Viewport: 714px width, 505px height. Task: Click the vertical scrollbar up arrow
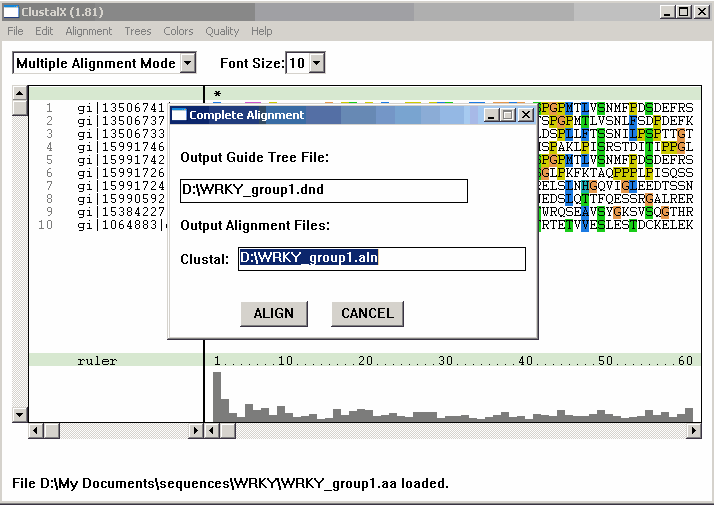[19, 93]
